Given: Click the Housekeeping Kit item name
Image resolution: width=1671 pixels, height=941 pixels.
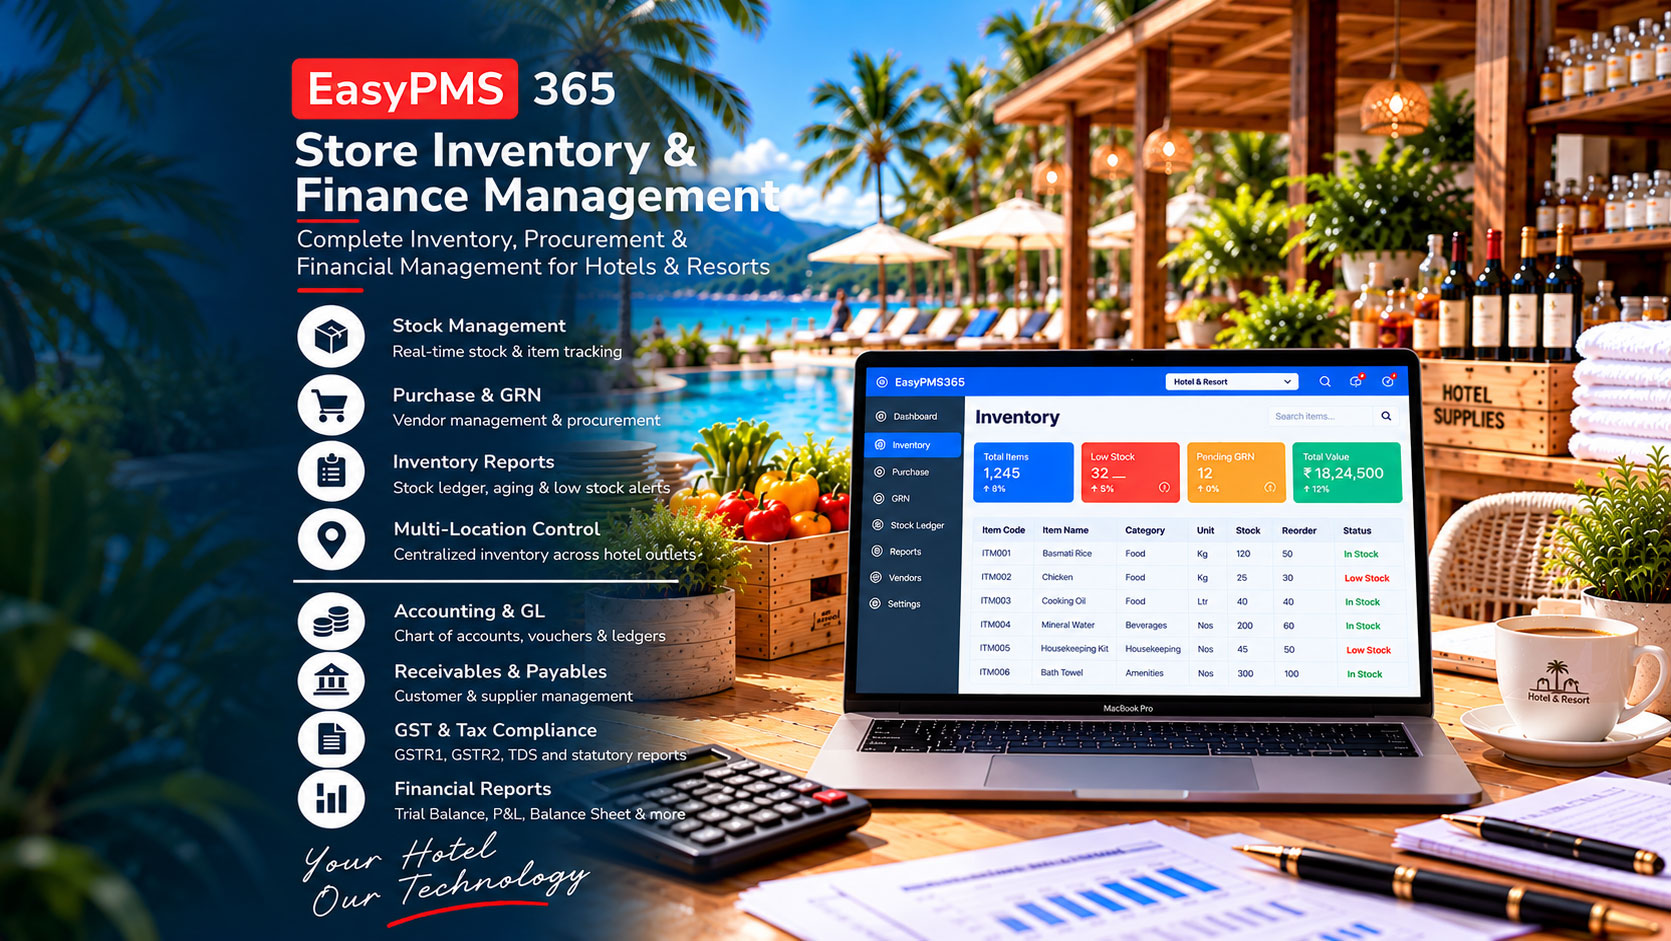Looking at the screenshot, I should pos(1075,649).
